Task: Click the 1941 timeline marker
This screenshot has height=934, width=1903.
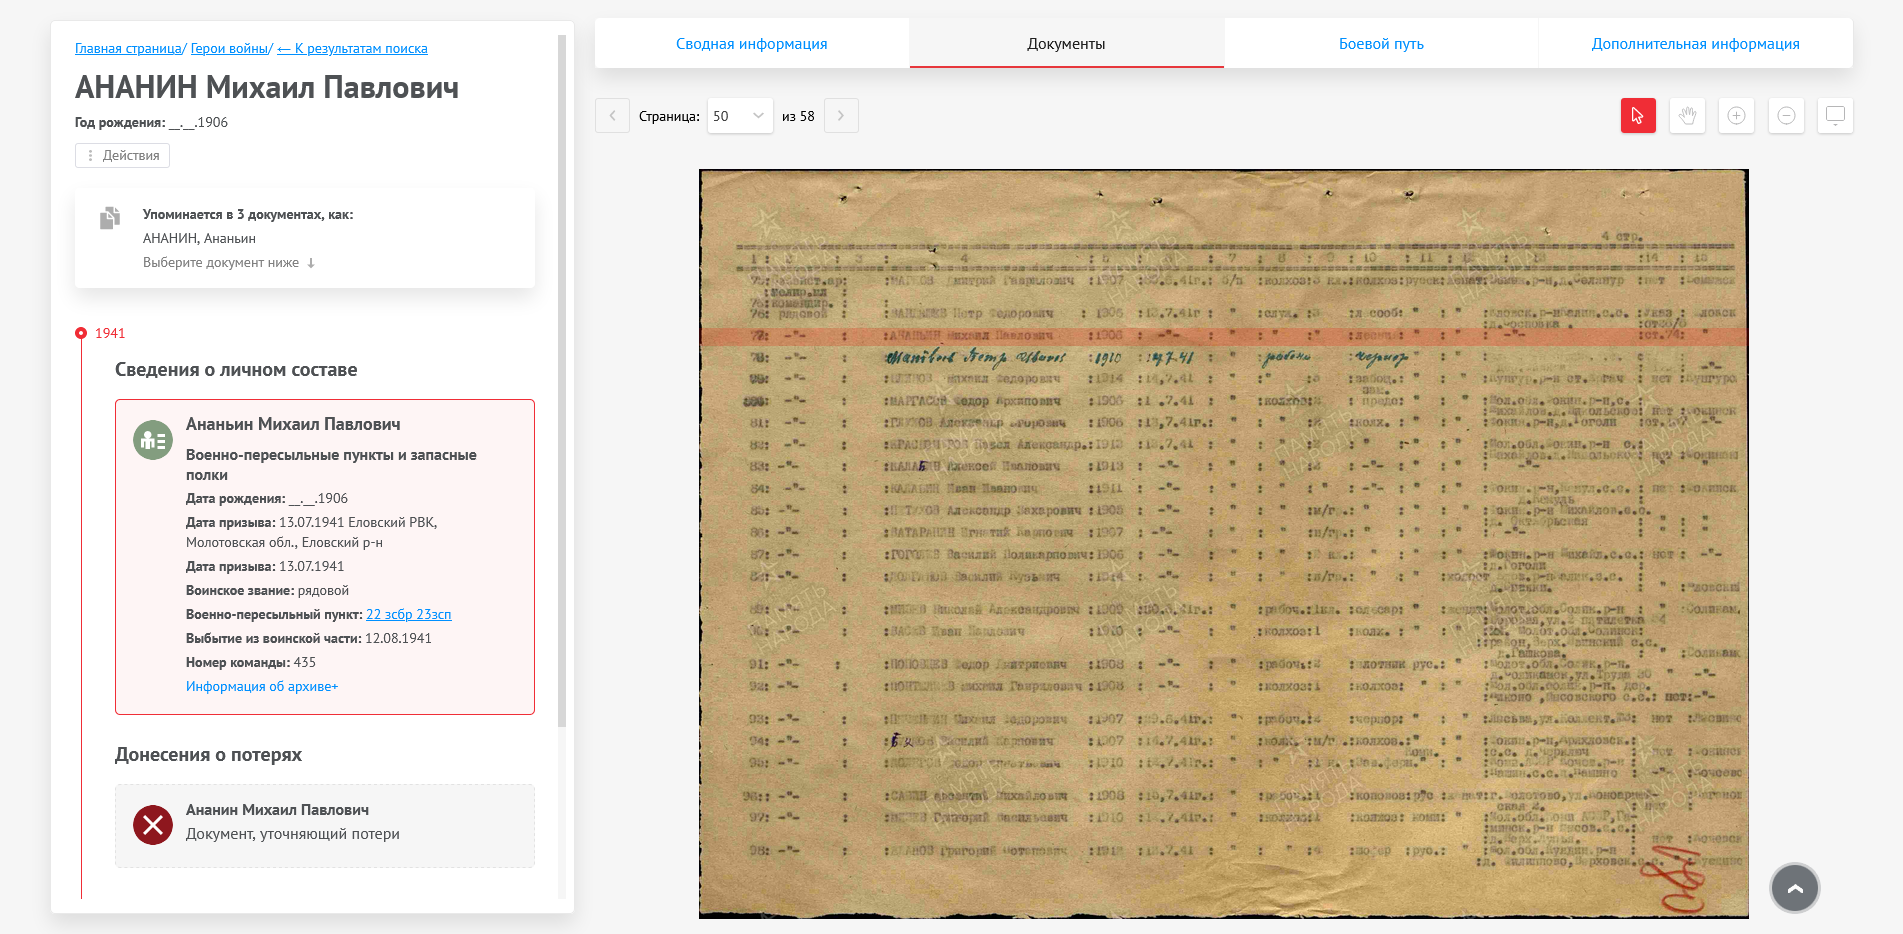Action: click(x=81, y=333)
